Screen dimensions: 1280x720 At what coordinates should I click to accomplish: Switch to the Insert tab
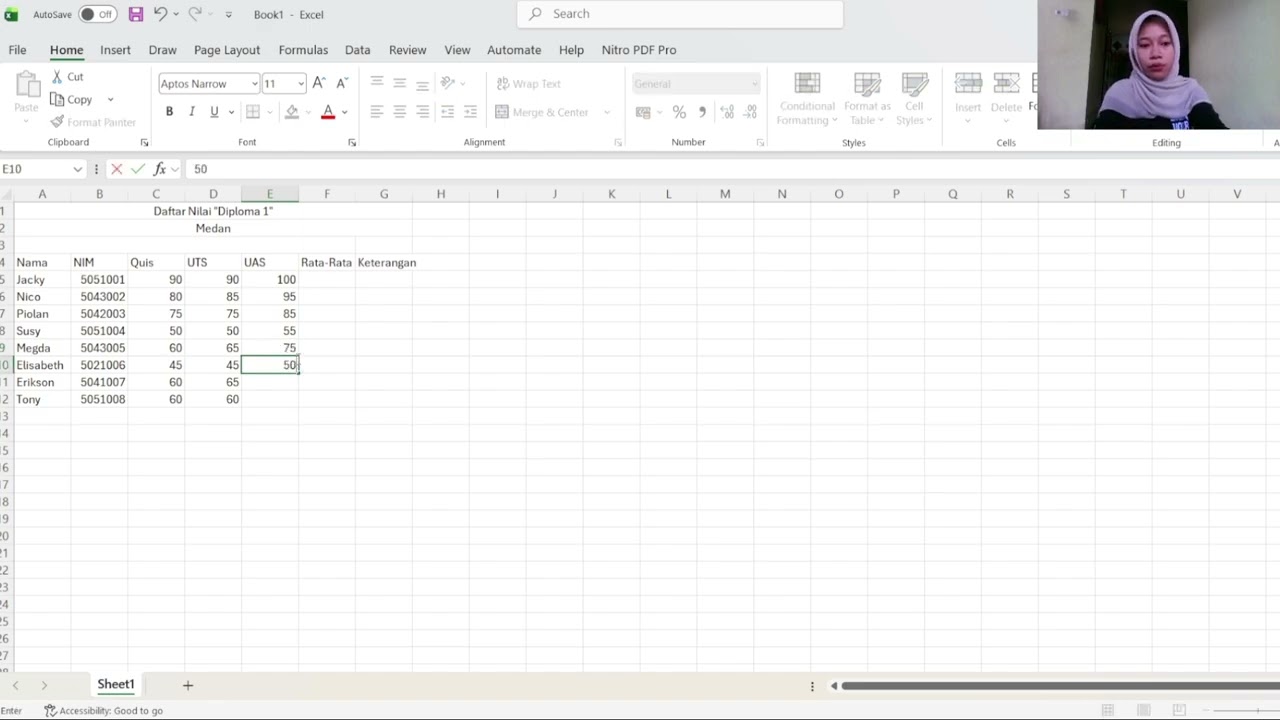point(115,50)
